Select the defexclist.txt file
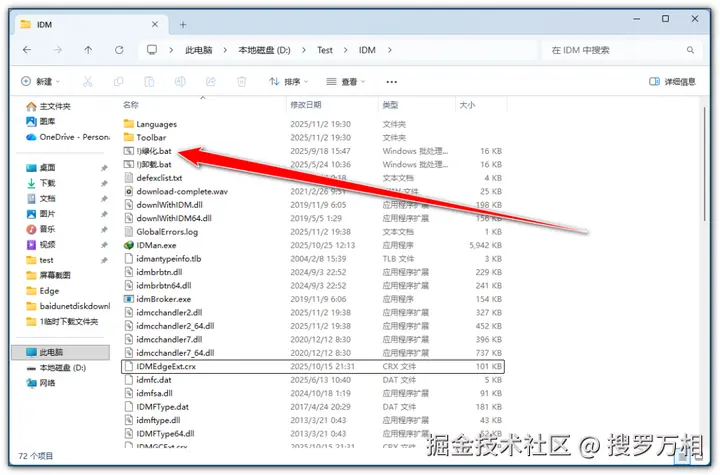Screen dimensions: 720x475 pos(313,178)
